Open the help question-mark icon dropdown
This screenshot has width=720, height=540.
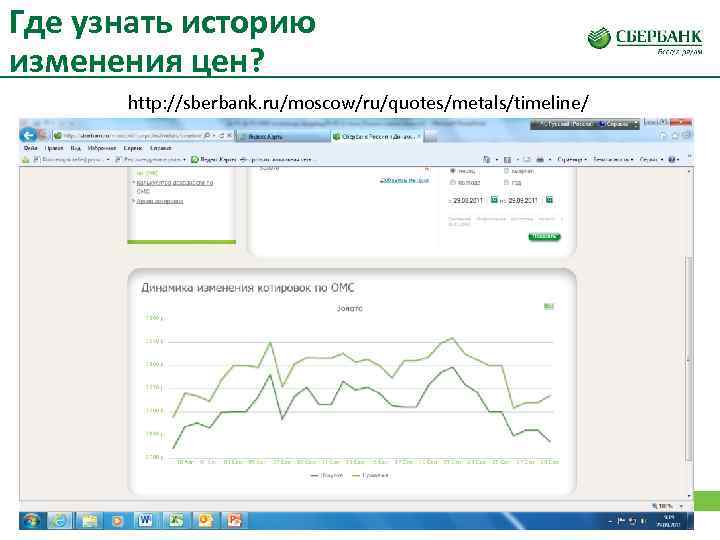pyautogui.click(x=673, y=159)
